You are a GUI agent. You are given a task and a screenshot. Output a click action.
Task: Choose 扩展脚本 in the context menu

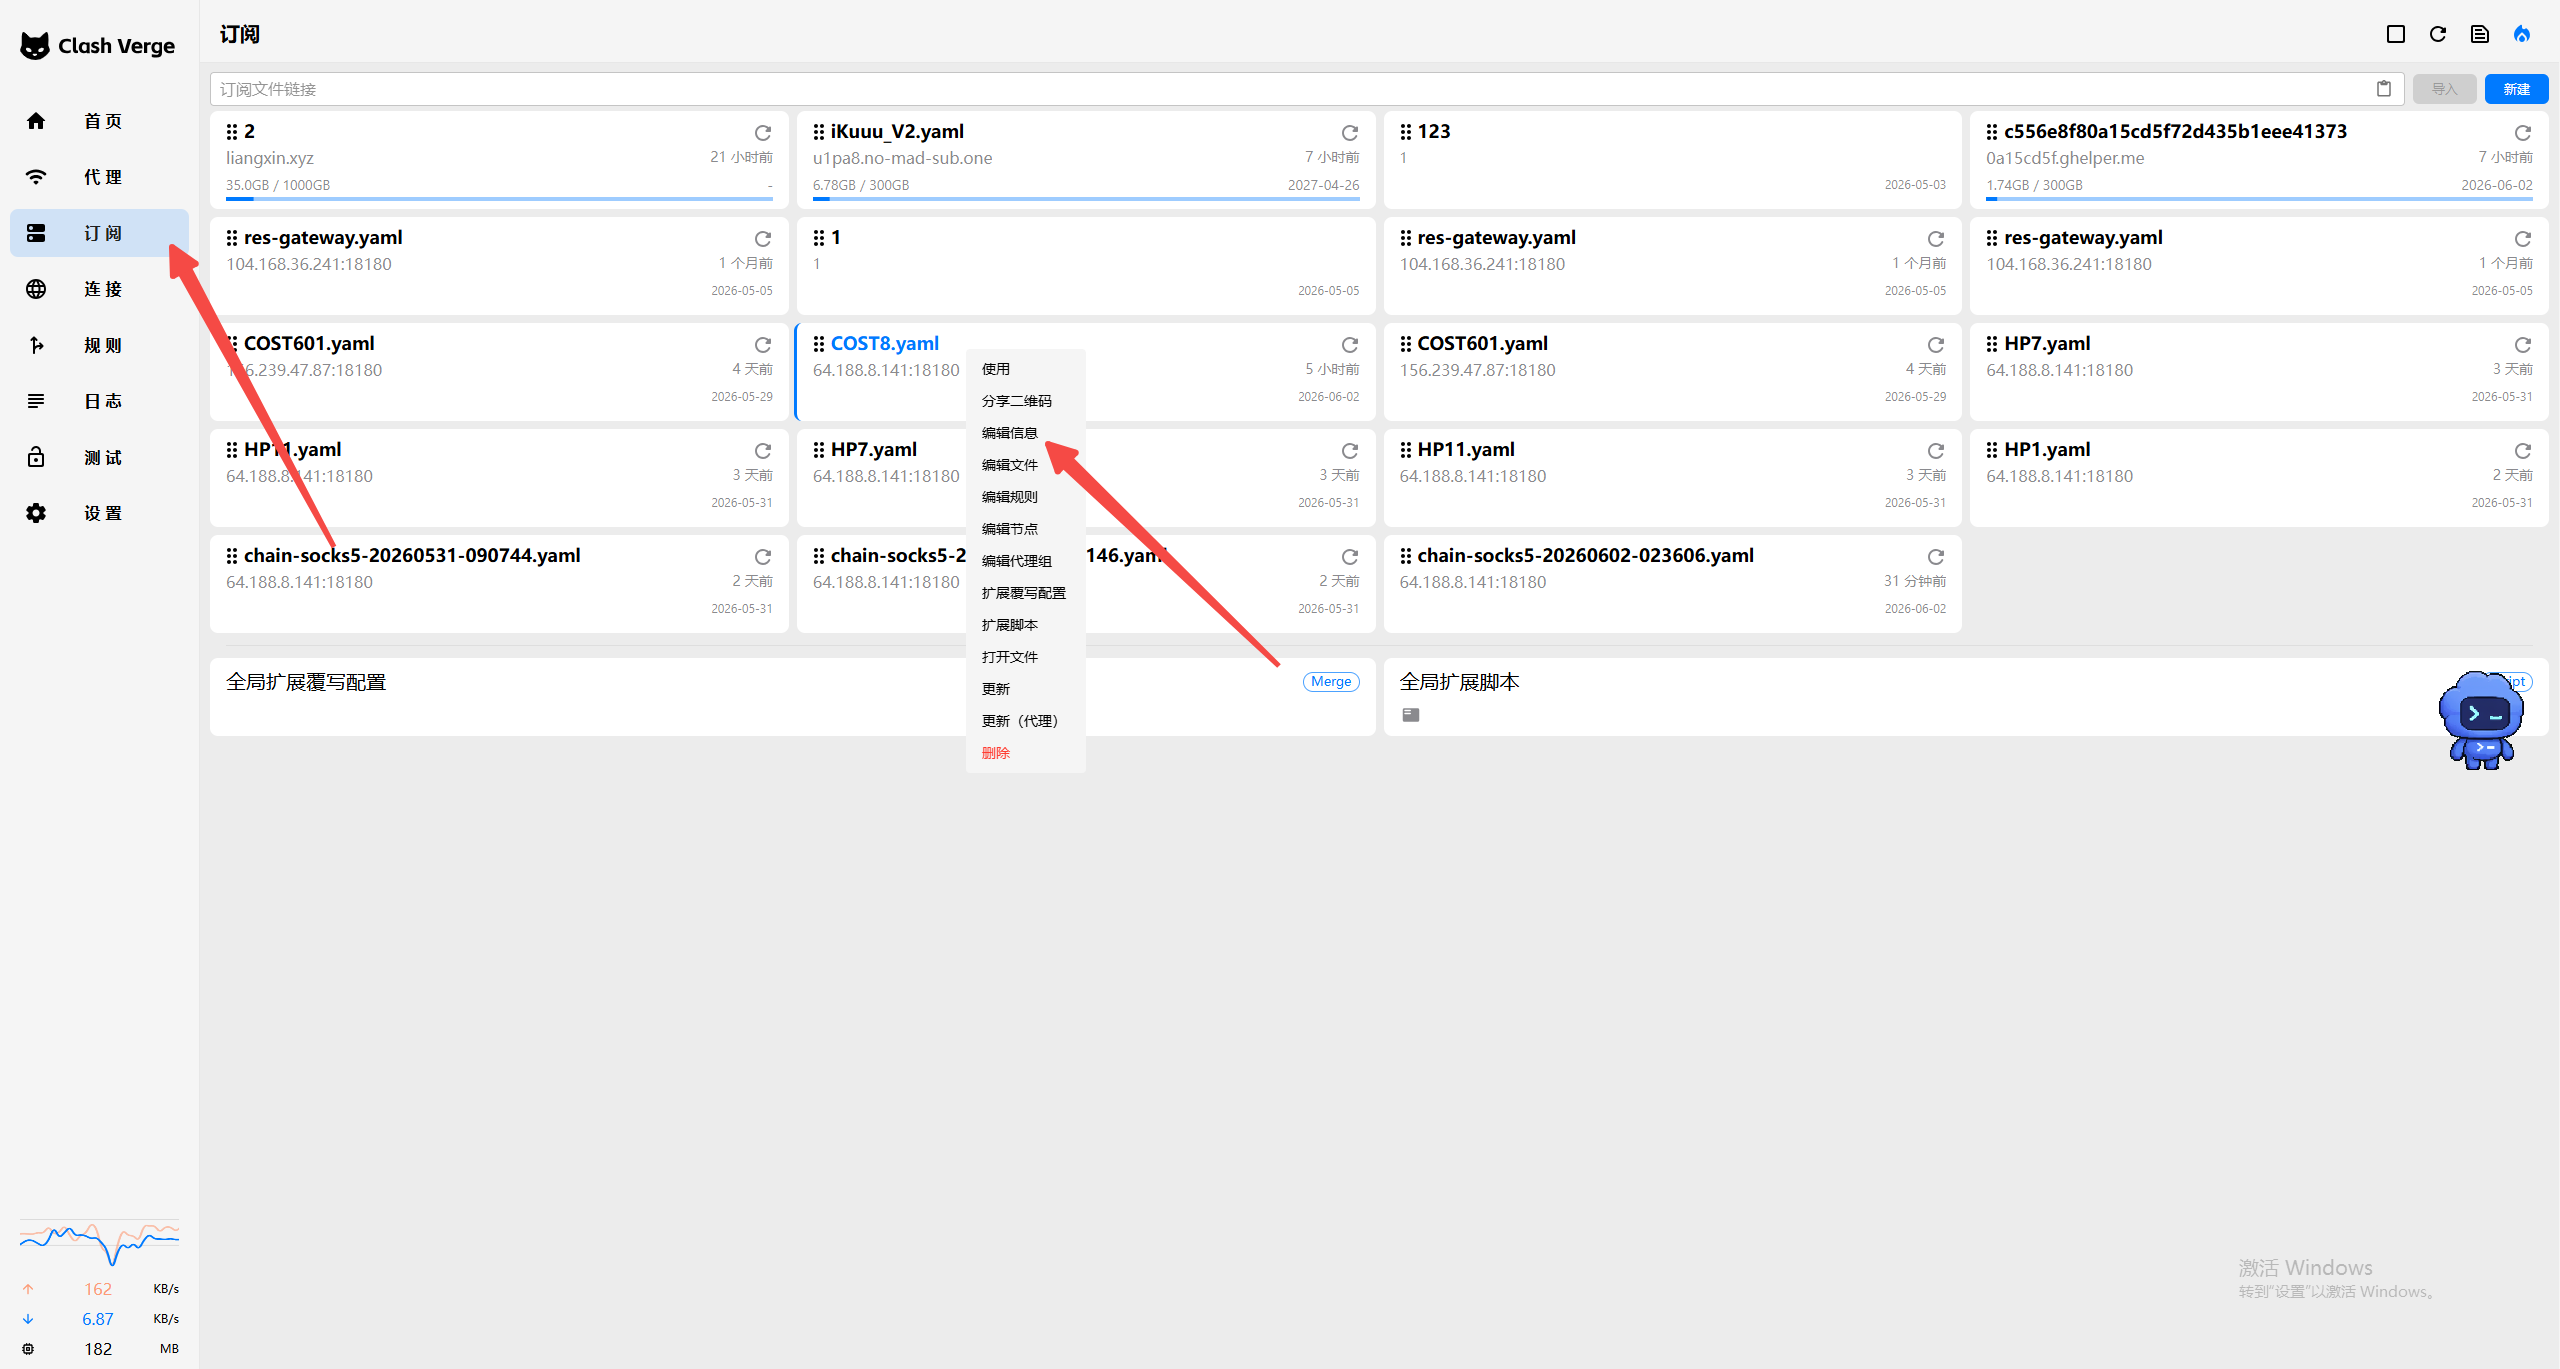click(1026, 625)
